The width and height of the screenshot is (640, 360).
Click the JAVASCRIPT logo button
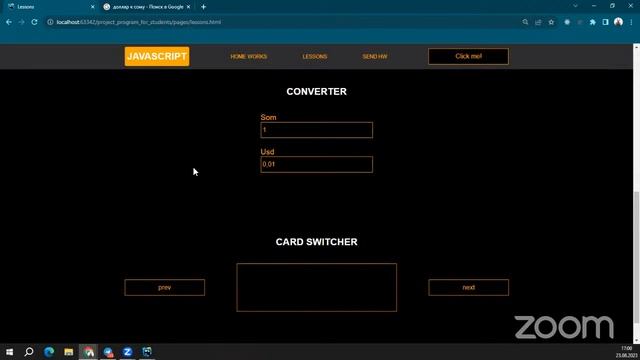tap(157, 56)
